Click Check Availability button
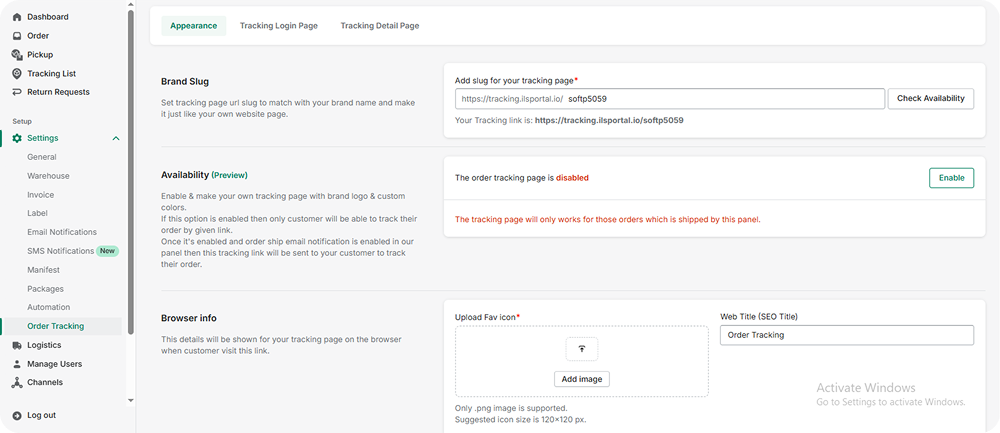 [930, 99]
